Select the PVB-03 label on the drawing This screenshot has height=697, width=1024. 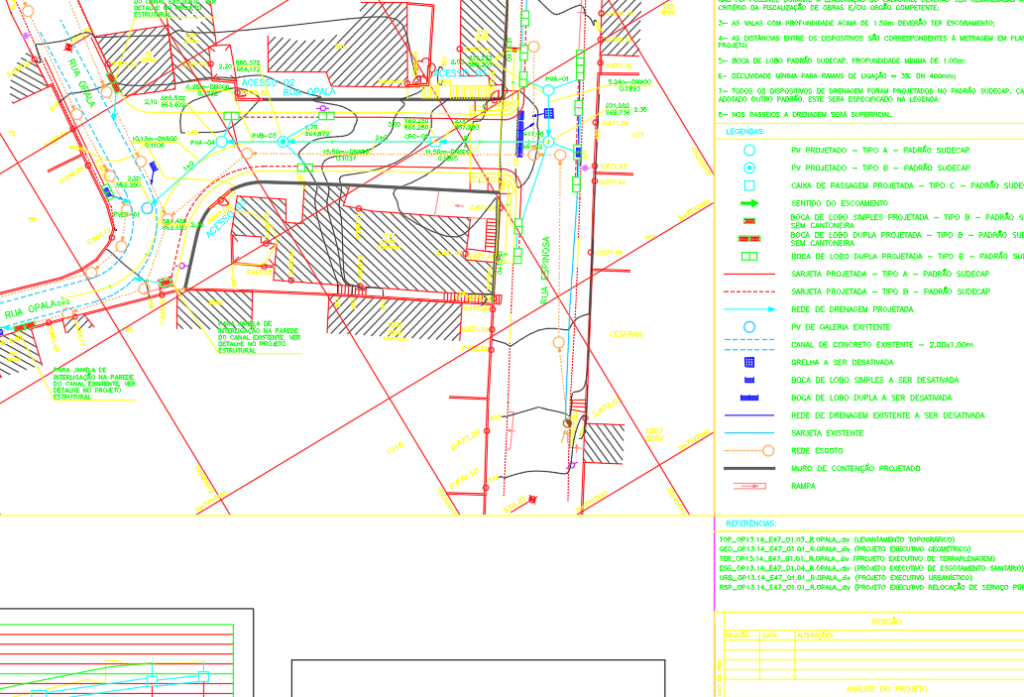[263, 134]
